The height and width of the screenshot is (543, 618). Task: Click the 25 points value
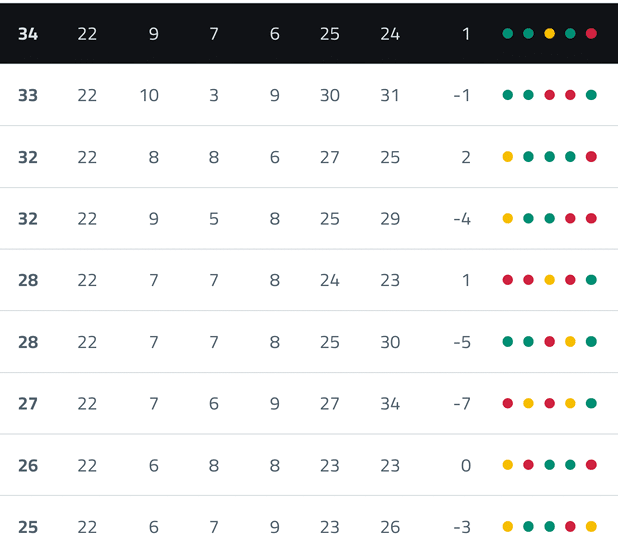(x=28, y=527)
